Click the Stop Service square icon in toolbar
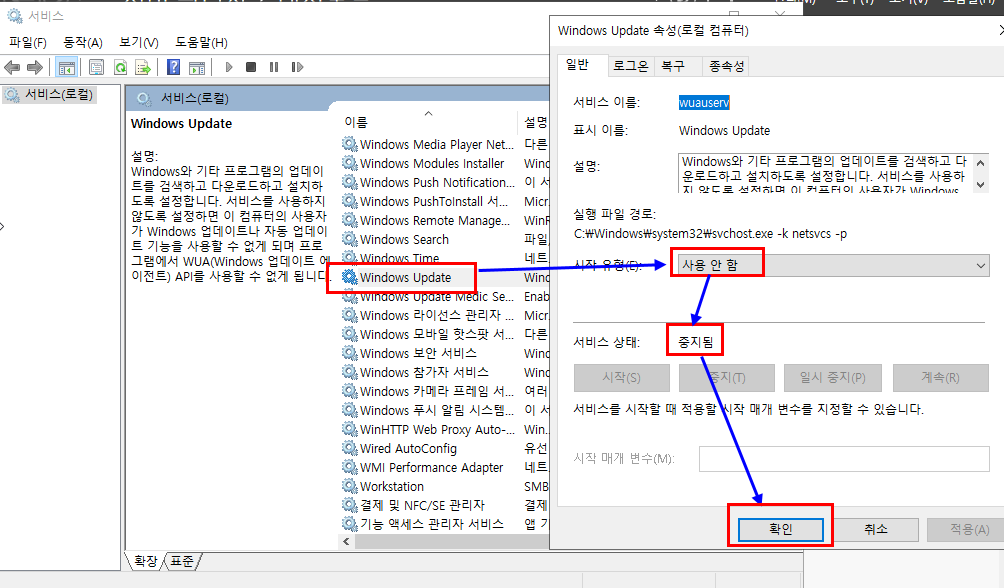 coord(251,67)
